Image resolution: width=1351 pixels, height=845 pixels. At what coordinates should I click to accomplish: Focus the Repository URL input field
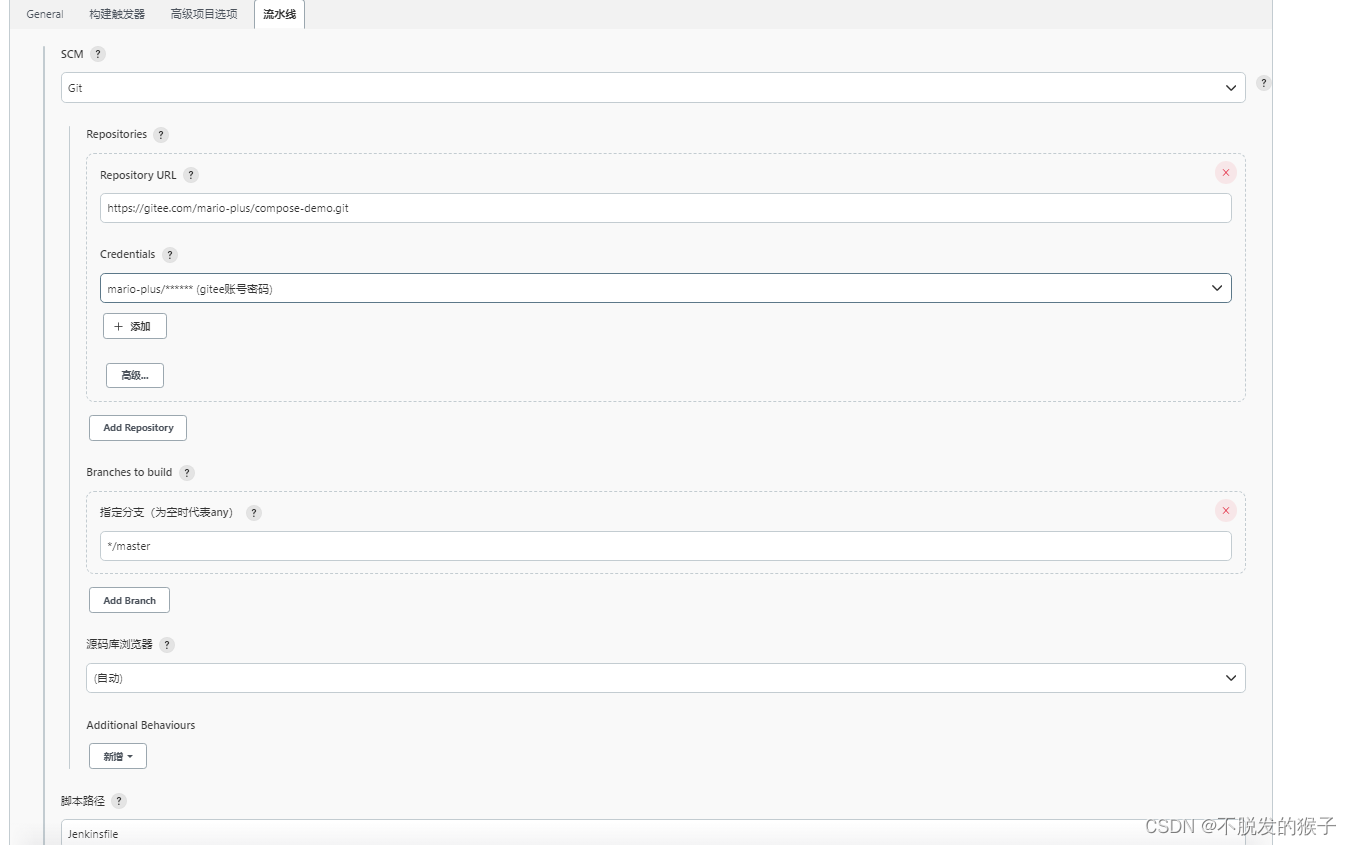666,208
